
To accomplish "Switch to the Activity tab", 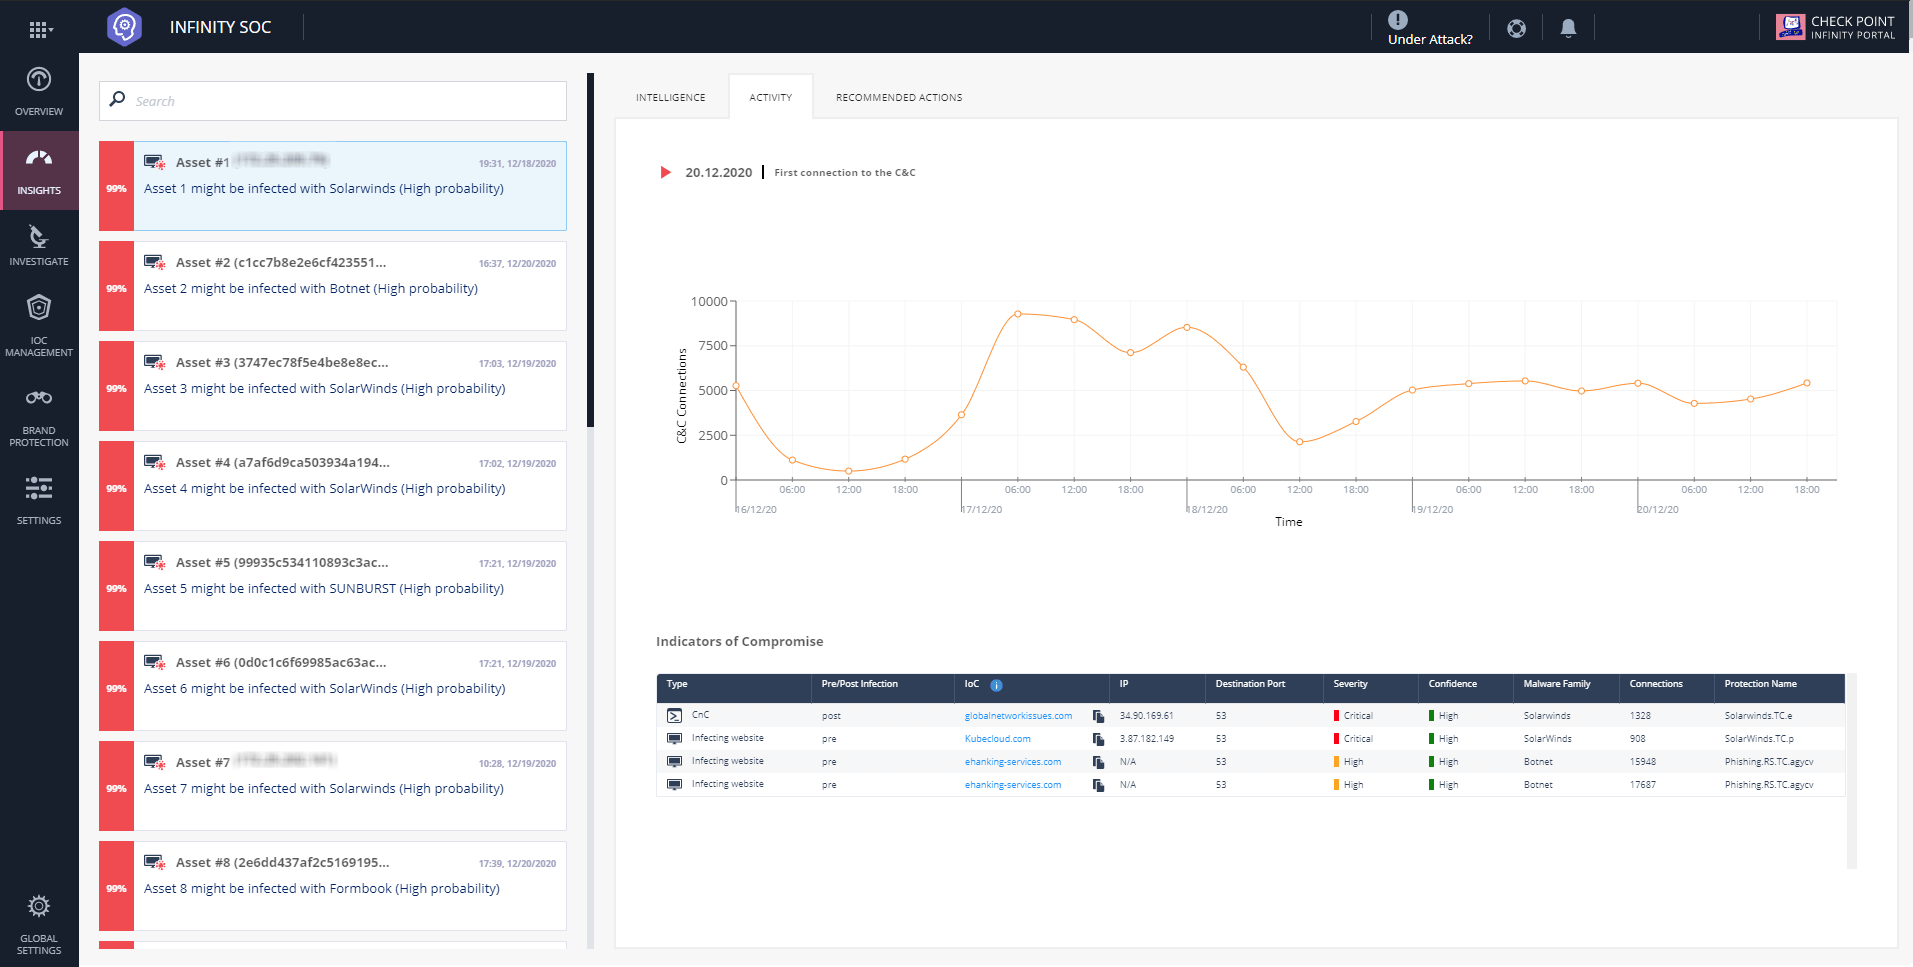I will coord(770,97).
